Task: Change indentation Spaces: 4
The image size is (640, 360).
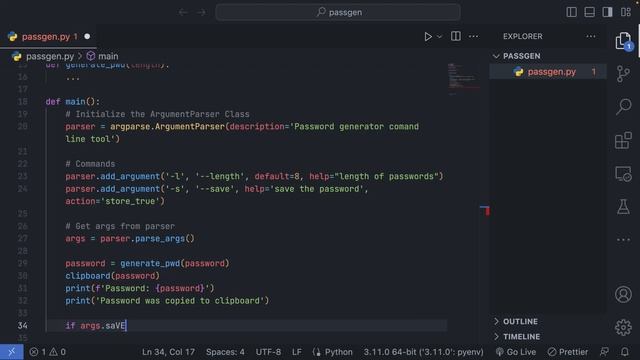Action: pos(225,352)
